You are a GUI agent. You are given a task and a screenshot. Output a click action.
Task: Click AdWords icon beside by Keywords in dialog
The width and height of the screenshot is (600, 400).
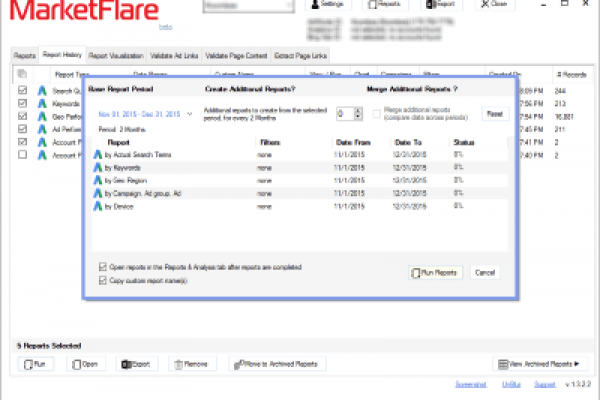point(98,168)
